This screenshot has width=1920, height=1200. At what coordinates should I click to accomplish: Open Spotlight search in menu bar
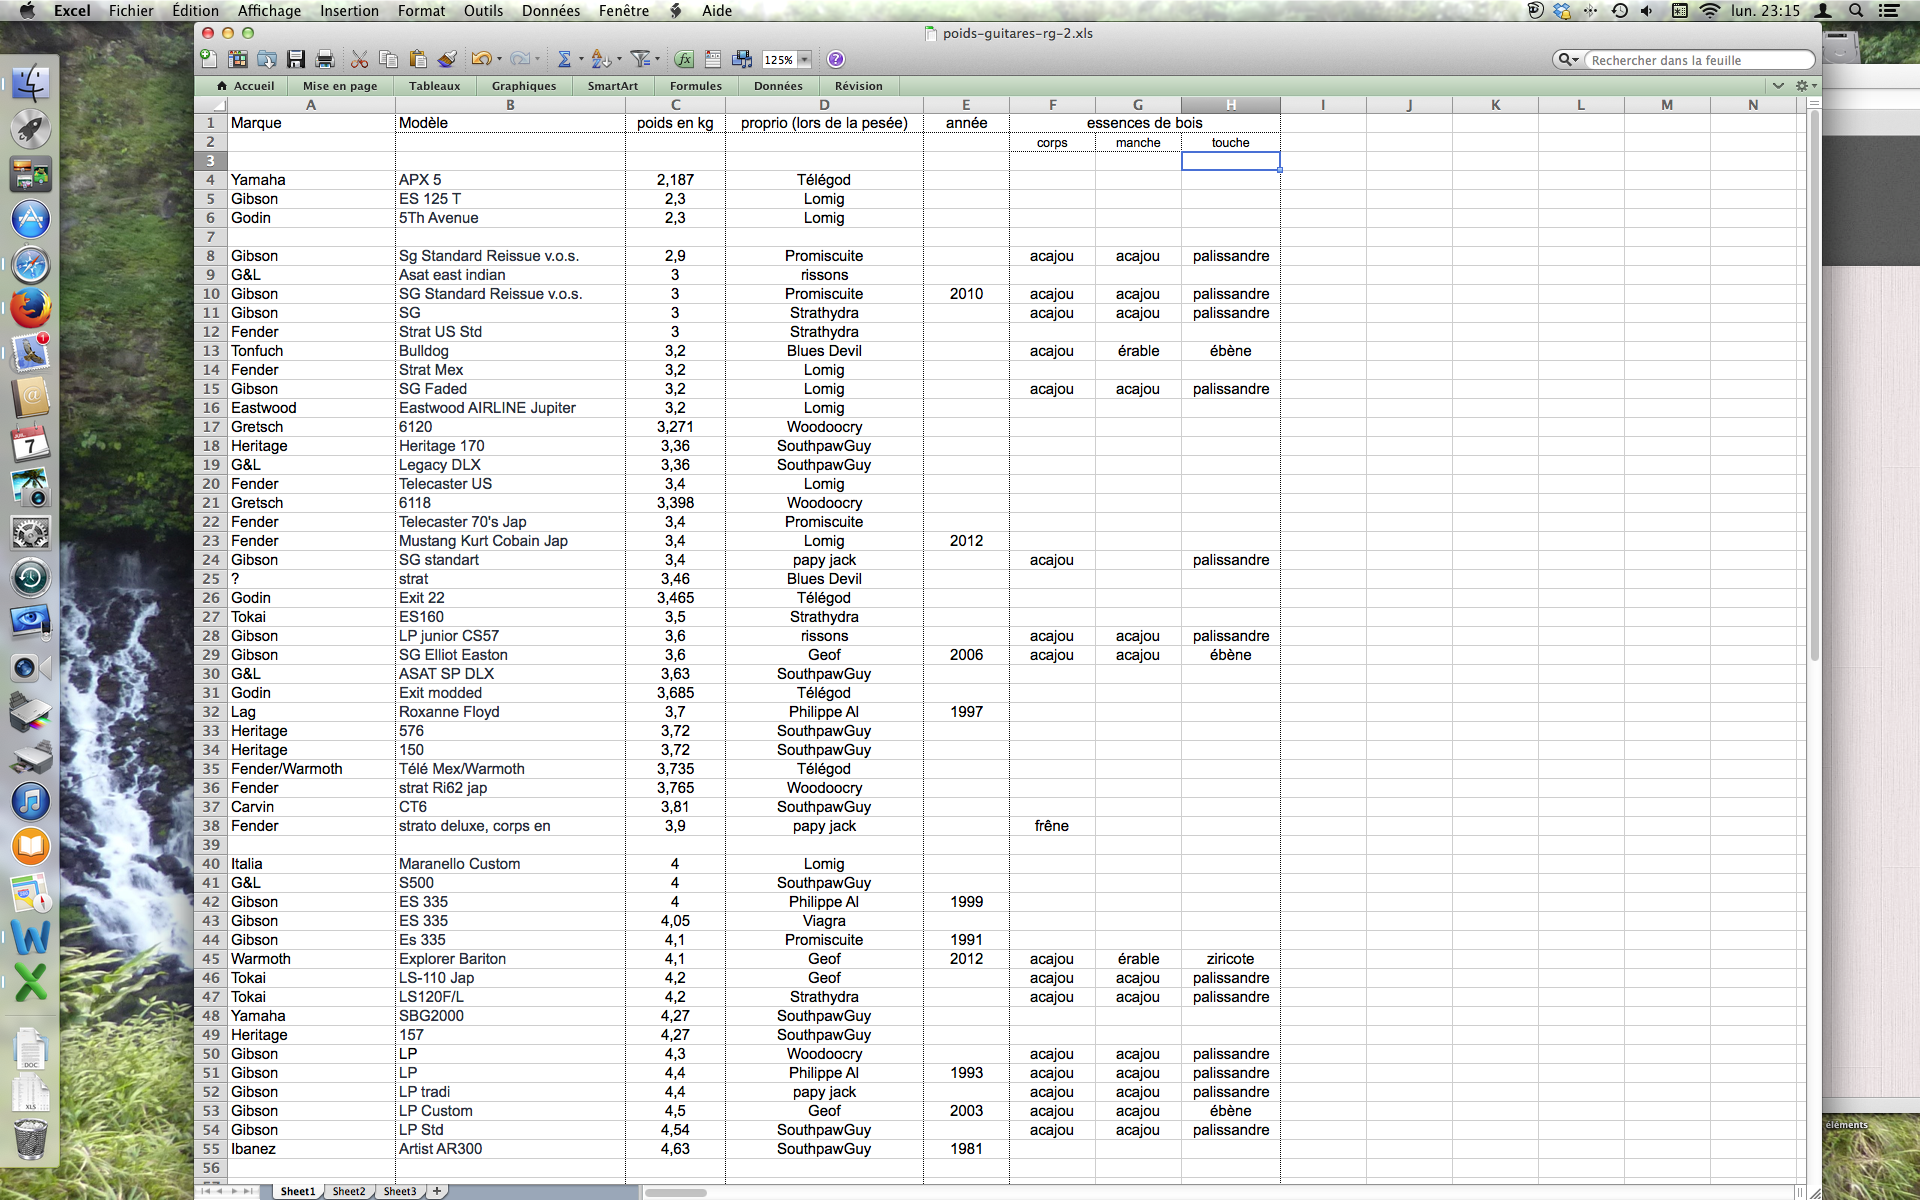1856,11
